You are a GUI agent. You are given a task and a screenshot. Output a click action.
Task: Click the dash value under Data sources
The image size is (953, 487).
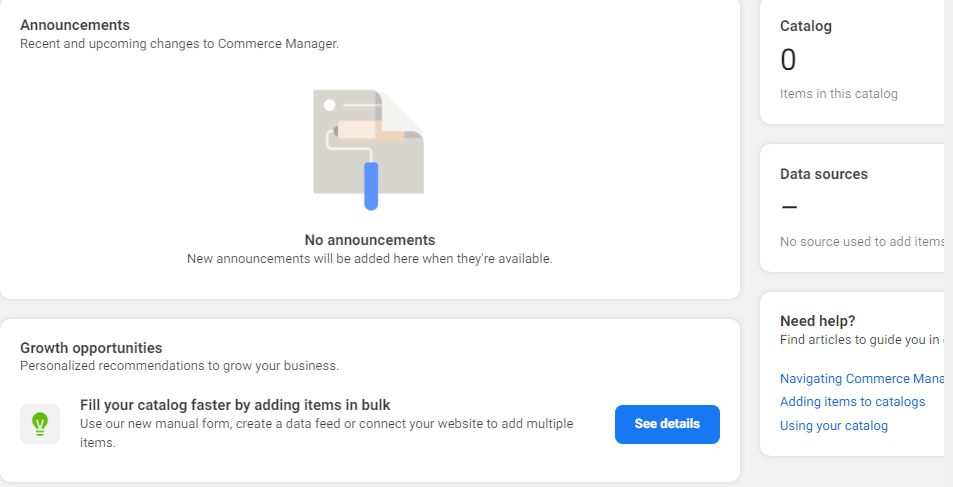pyautogui.click(x=789, y=208)
